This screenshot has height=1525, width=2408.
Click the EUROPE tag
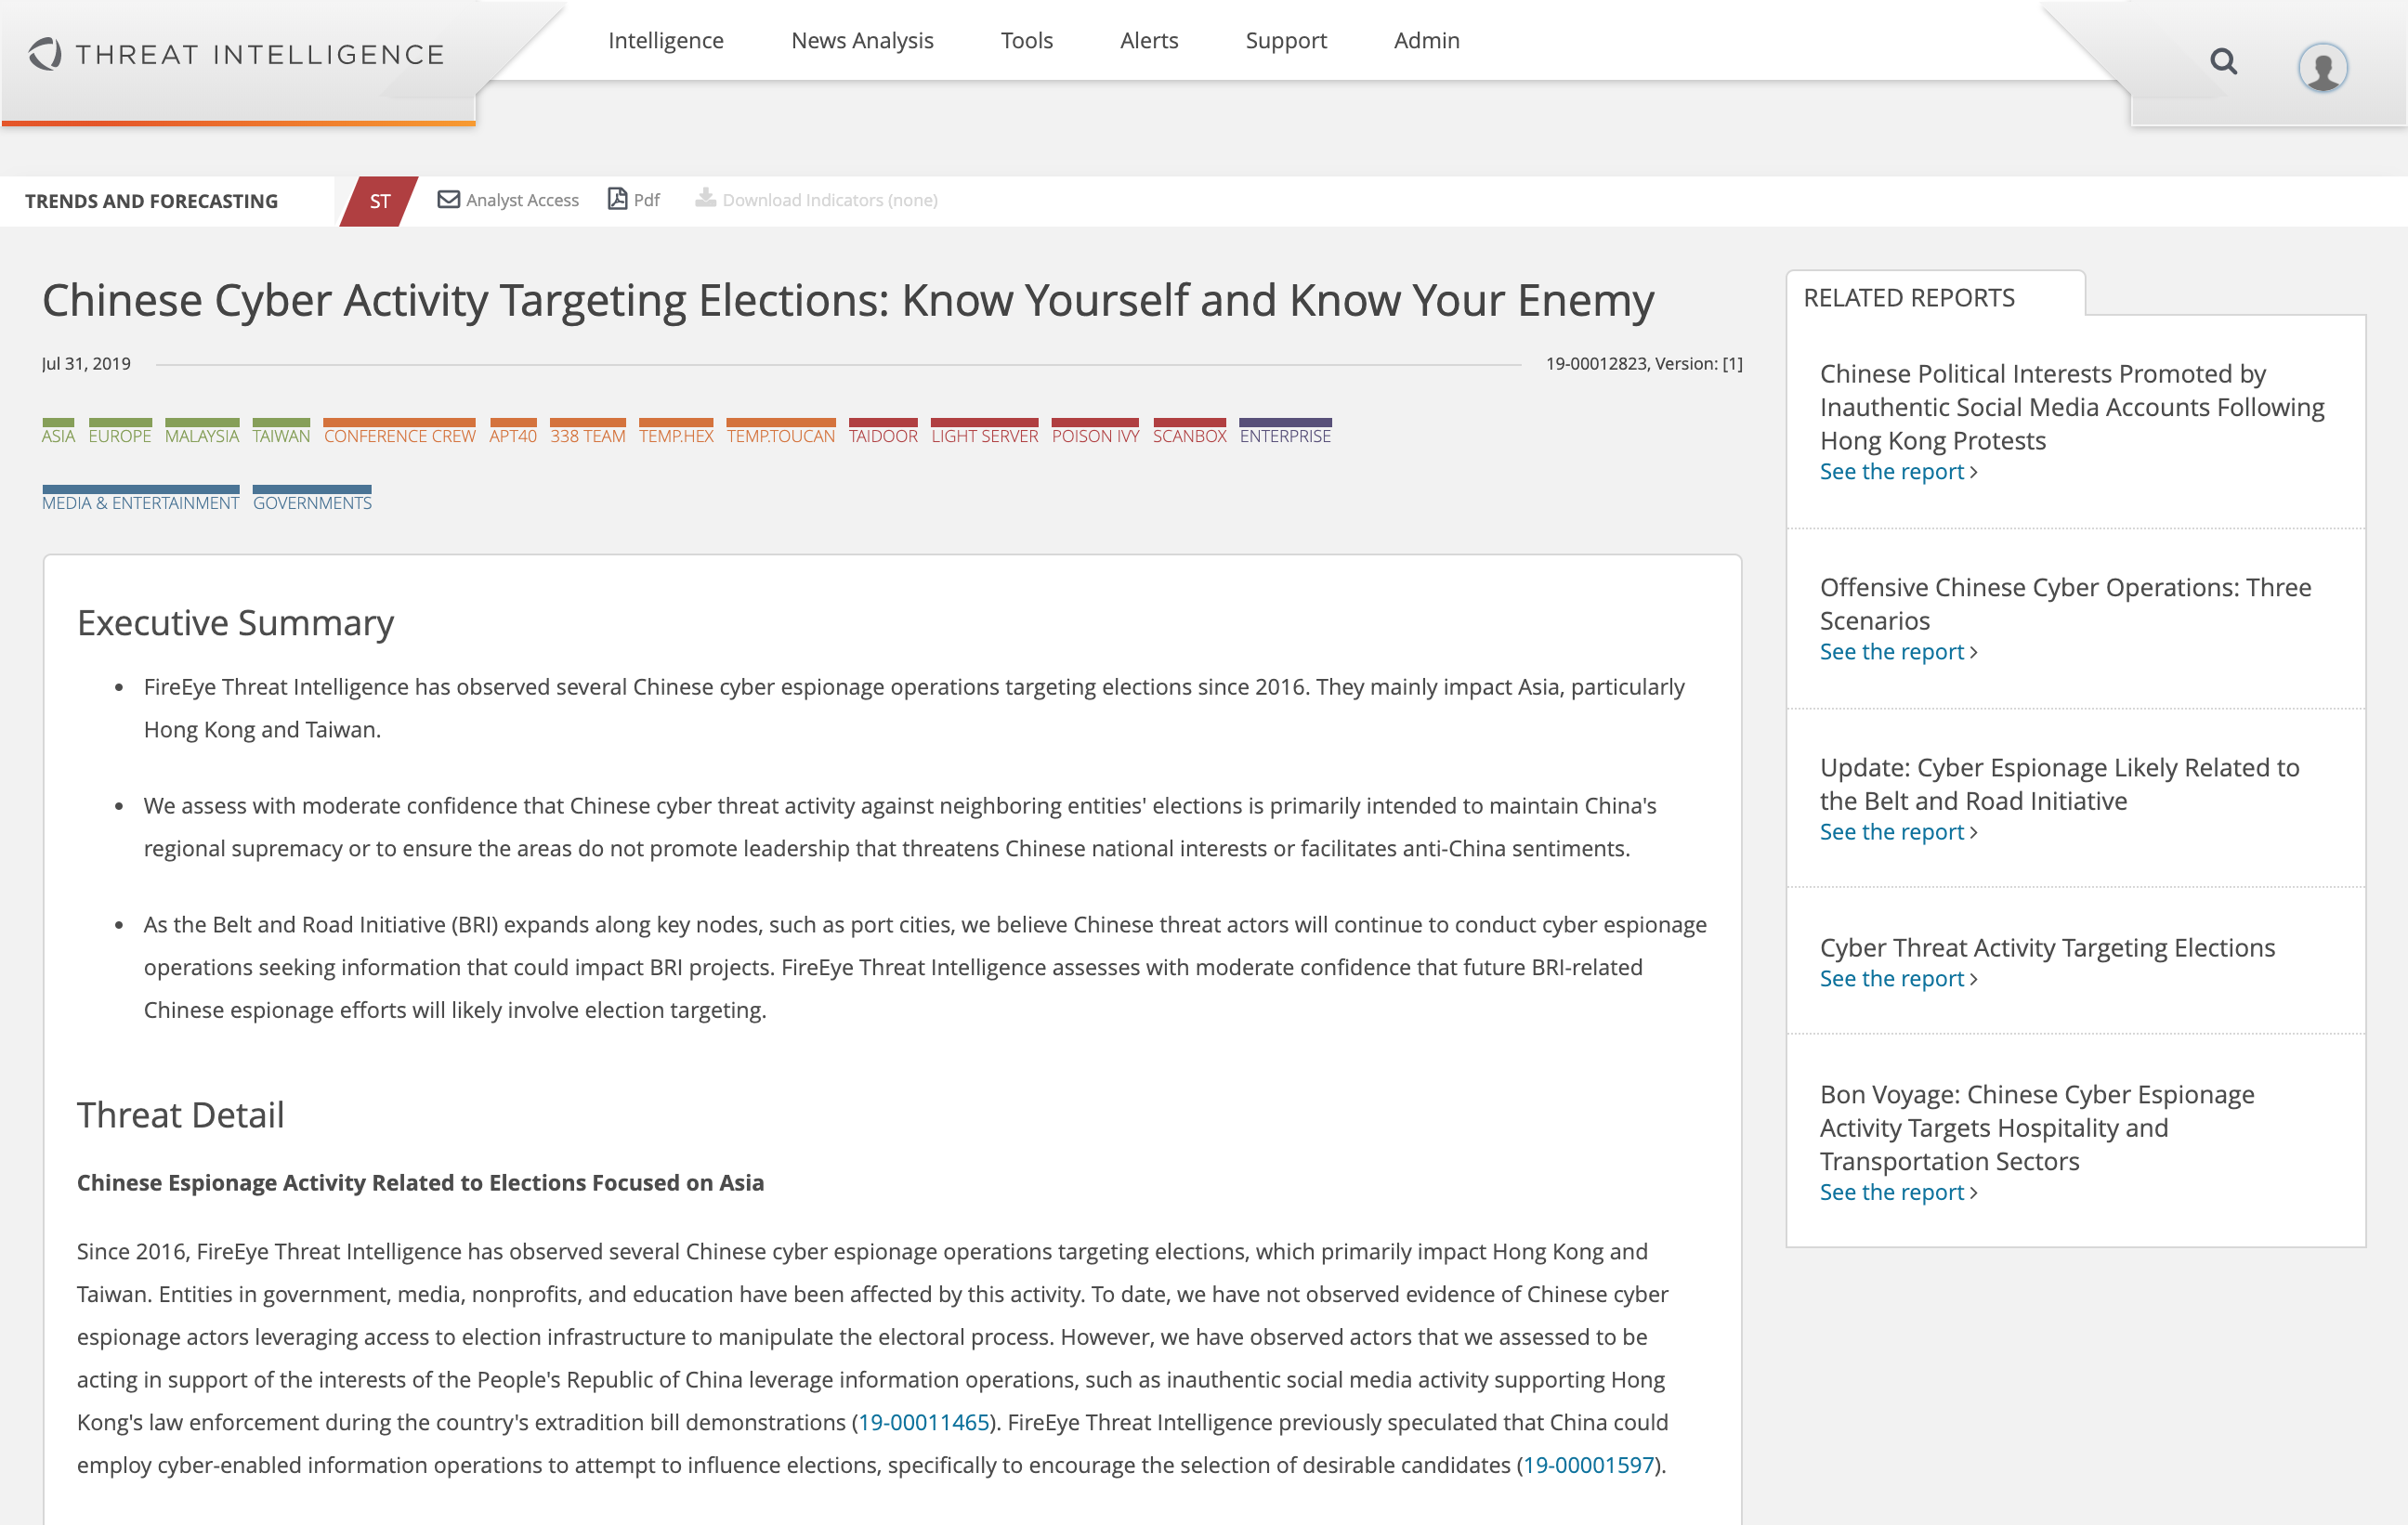120,432
